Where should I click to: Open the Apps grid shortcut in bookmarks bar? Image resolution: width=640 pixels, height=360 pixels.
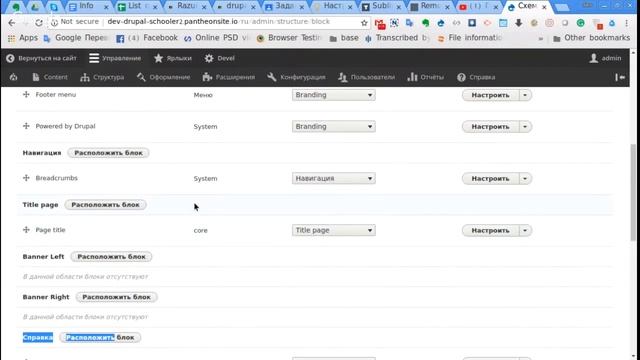point(23,38)
